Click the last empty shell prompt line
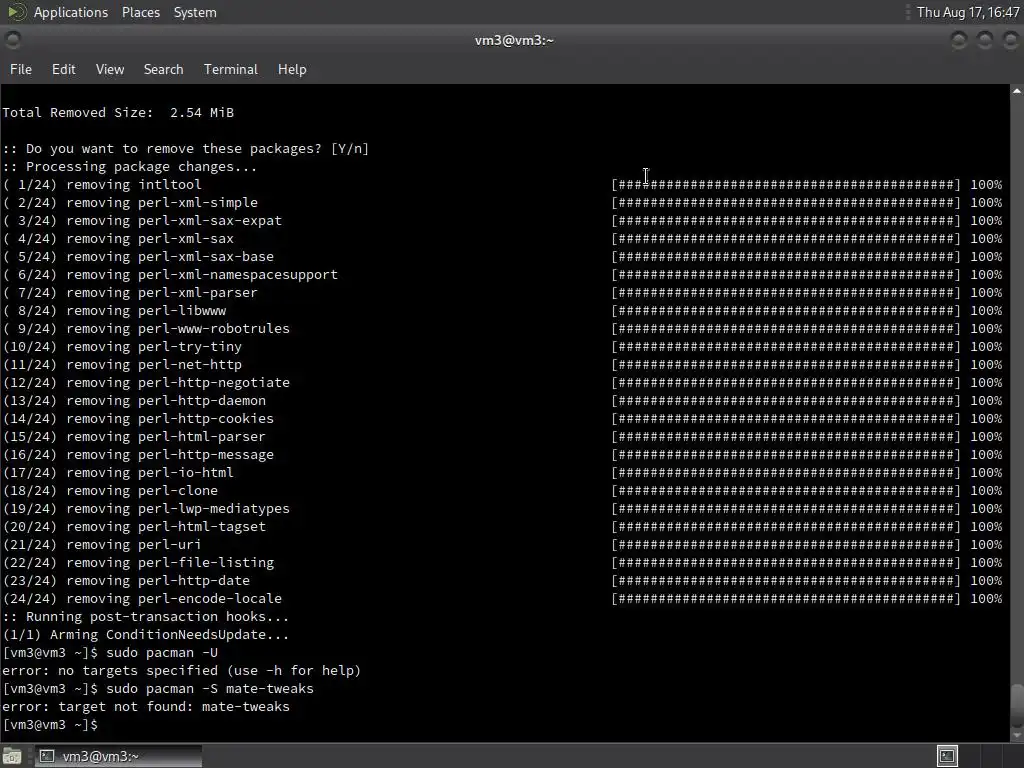The width and height of the screenshot is (1024, 768). coord(50,725)
